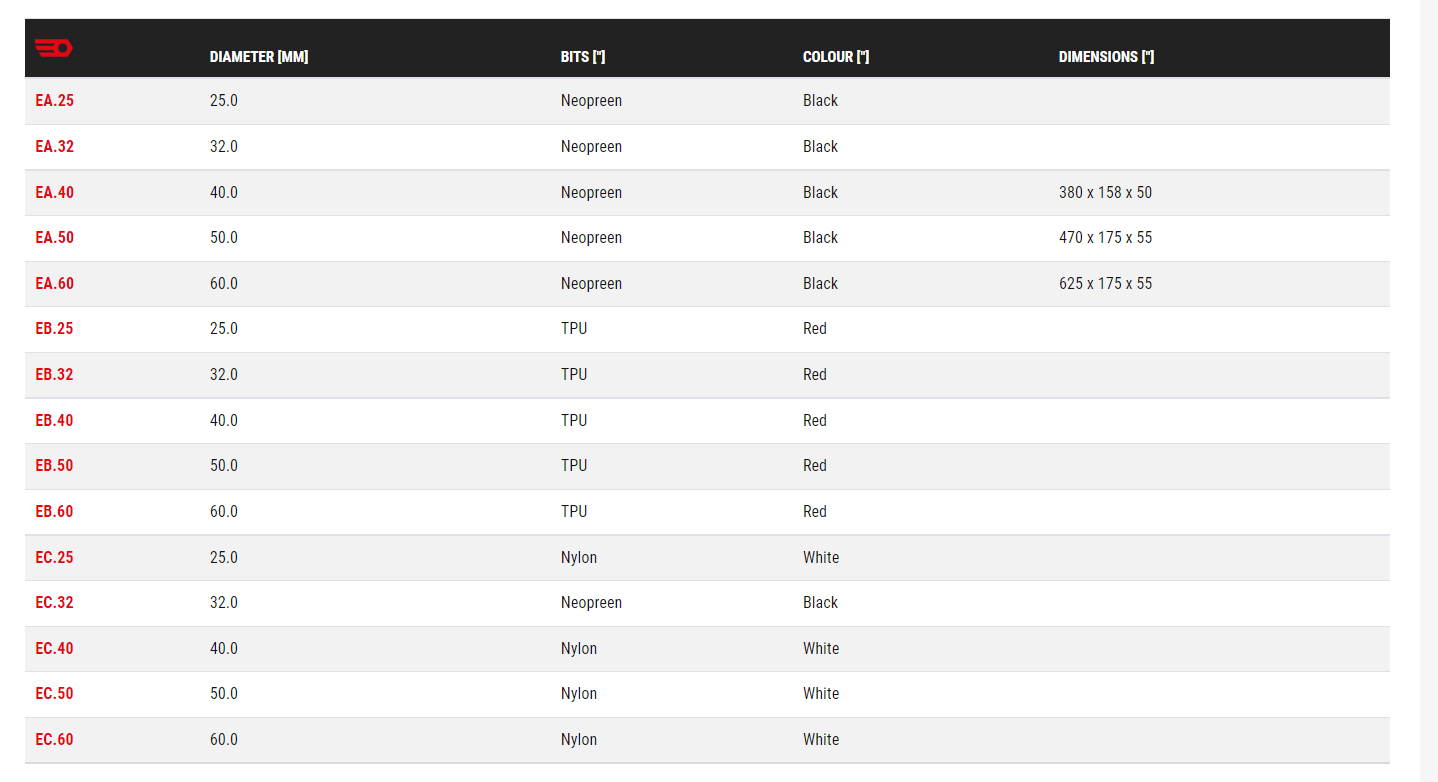This screenshot has height=782, width=1438.
Task: Open the EC.50 product link
Action: [x=54, y=694]
